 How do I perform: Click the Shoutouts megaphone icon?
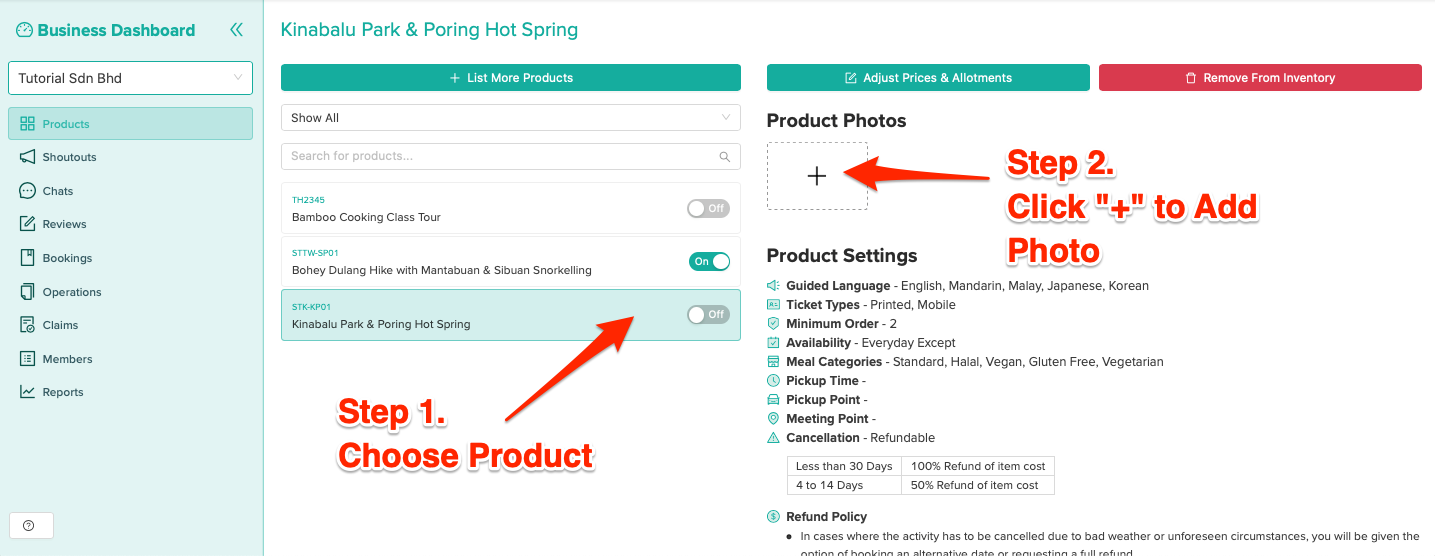(x=27, y=157)
